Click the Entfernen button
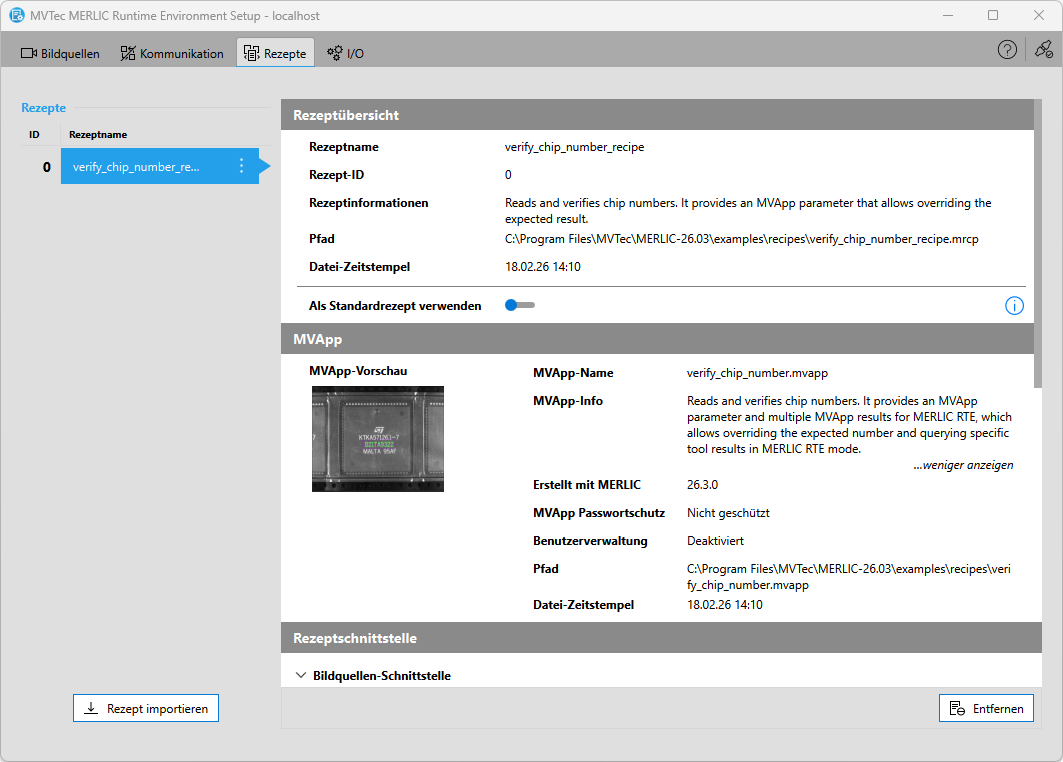 pos(989,708)
